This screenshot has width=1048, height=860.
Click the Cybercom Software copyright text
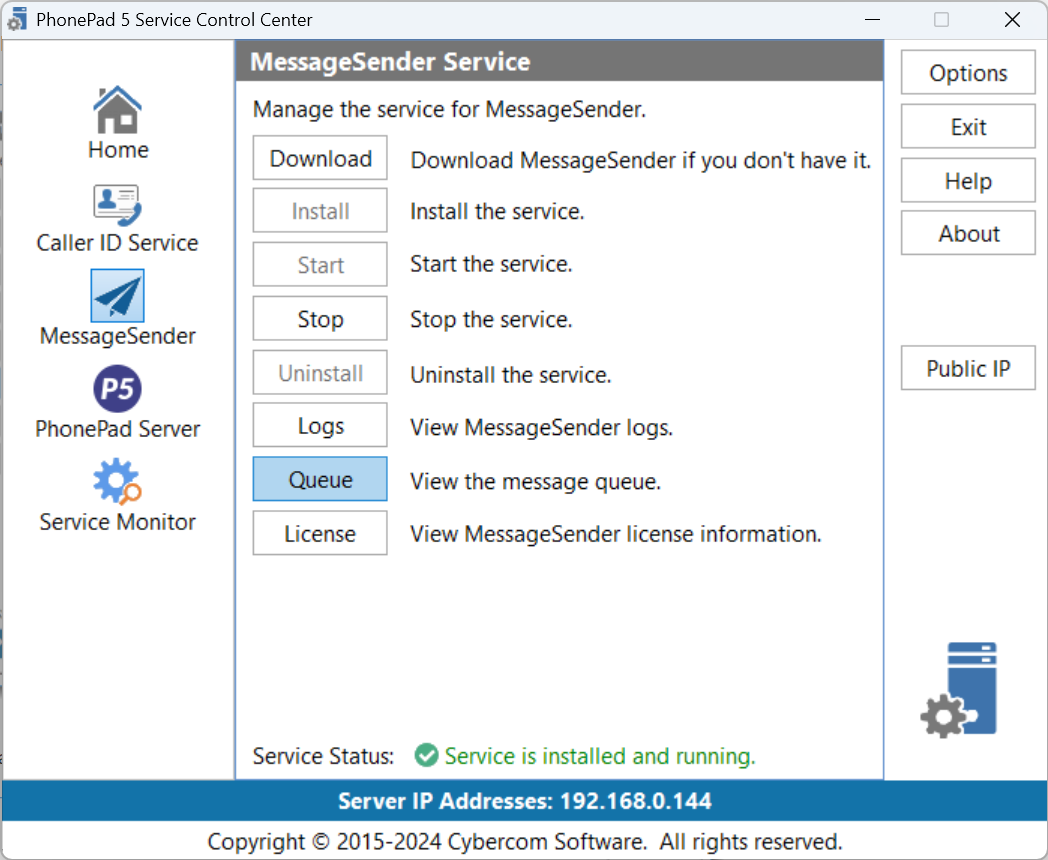point(525,841)
